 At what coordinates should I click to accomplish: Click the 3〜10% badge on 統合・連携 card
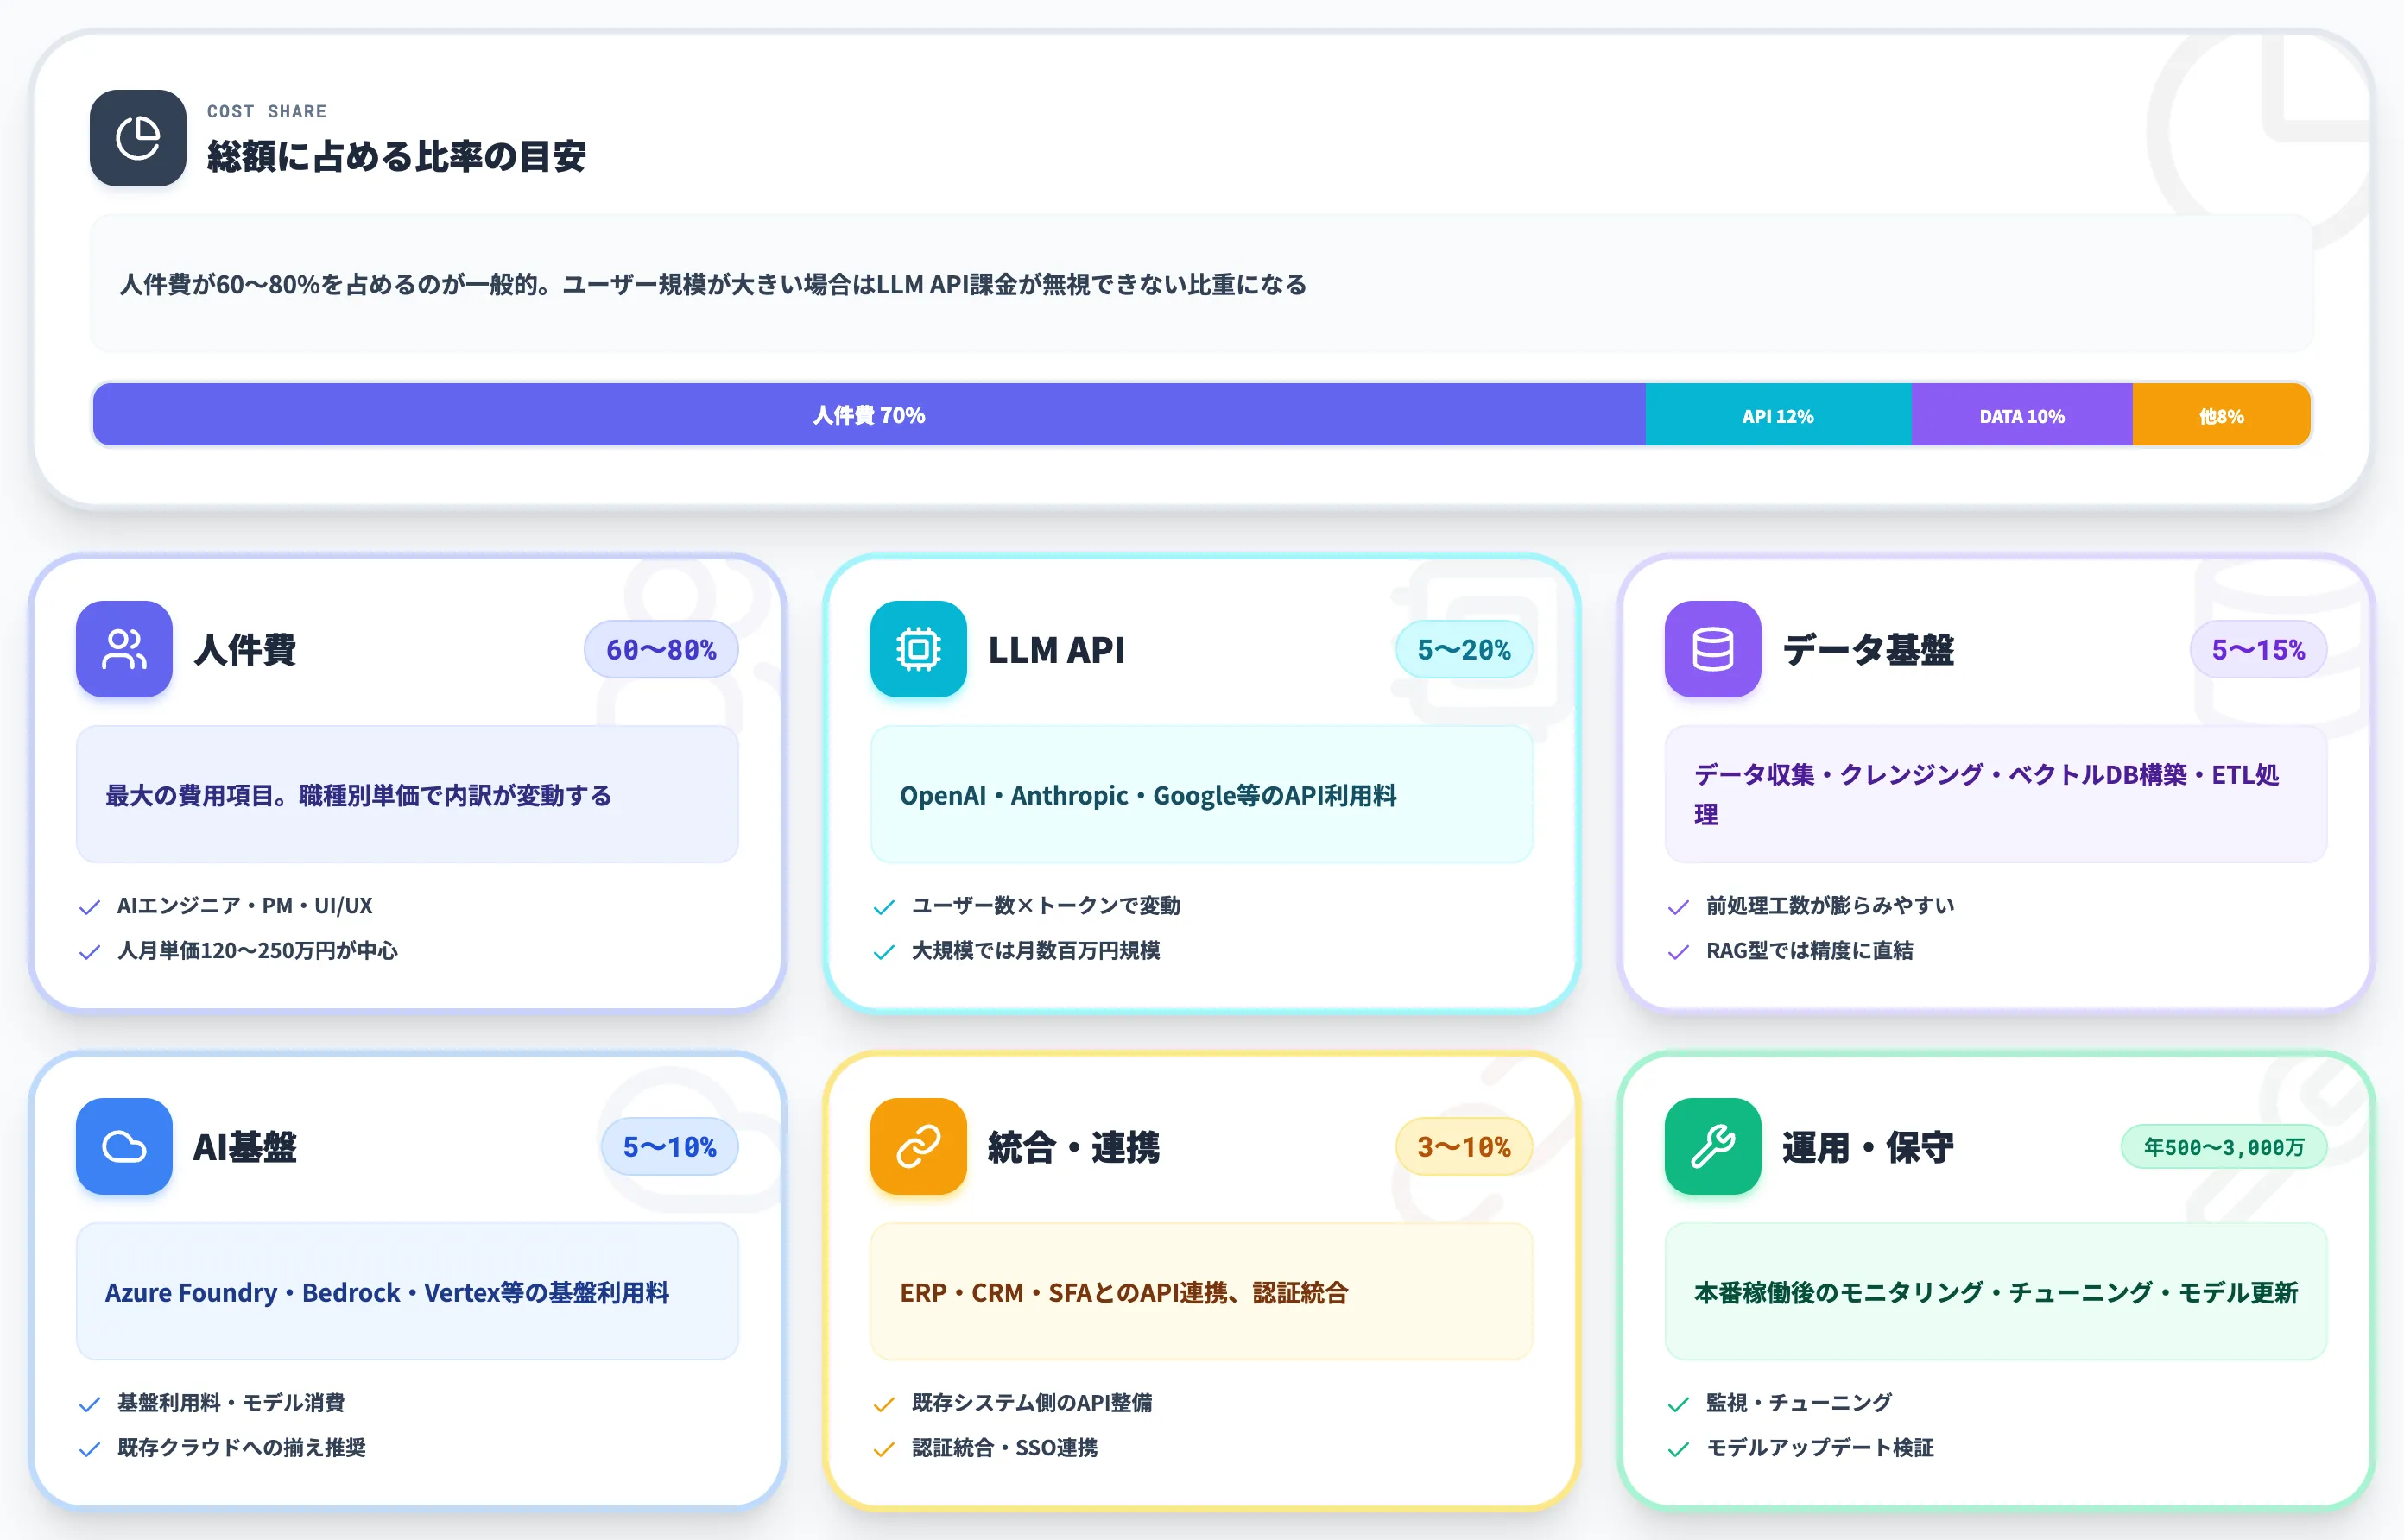(x=1464, y=1147)
